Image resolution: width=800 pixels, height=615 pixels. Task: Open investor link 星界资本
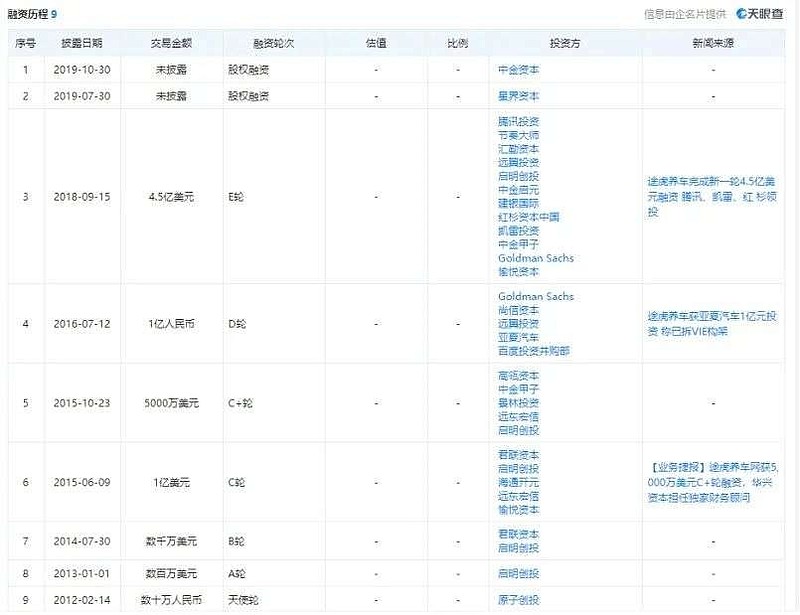[x=518, y=96]
